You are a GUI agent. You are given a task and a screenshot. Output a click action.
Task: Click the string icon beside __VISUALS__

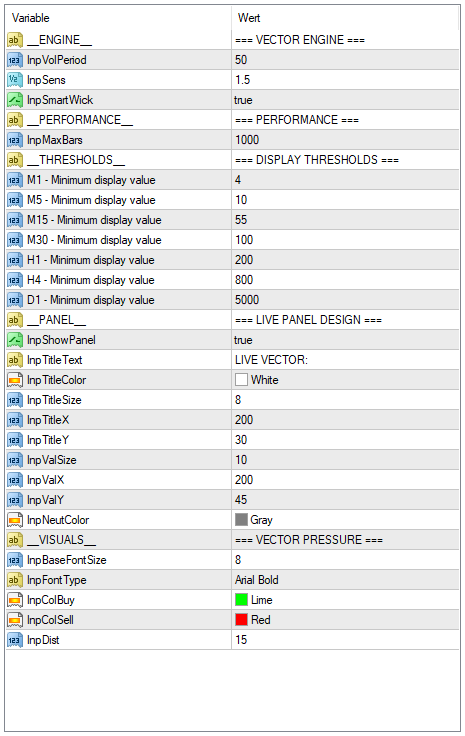[15, 540]
